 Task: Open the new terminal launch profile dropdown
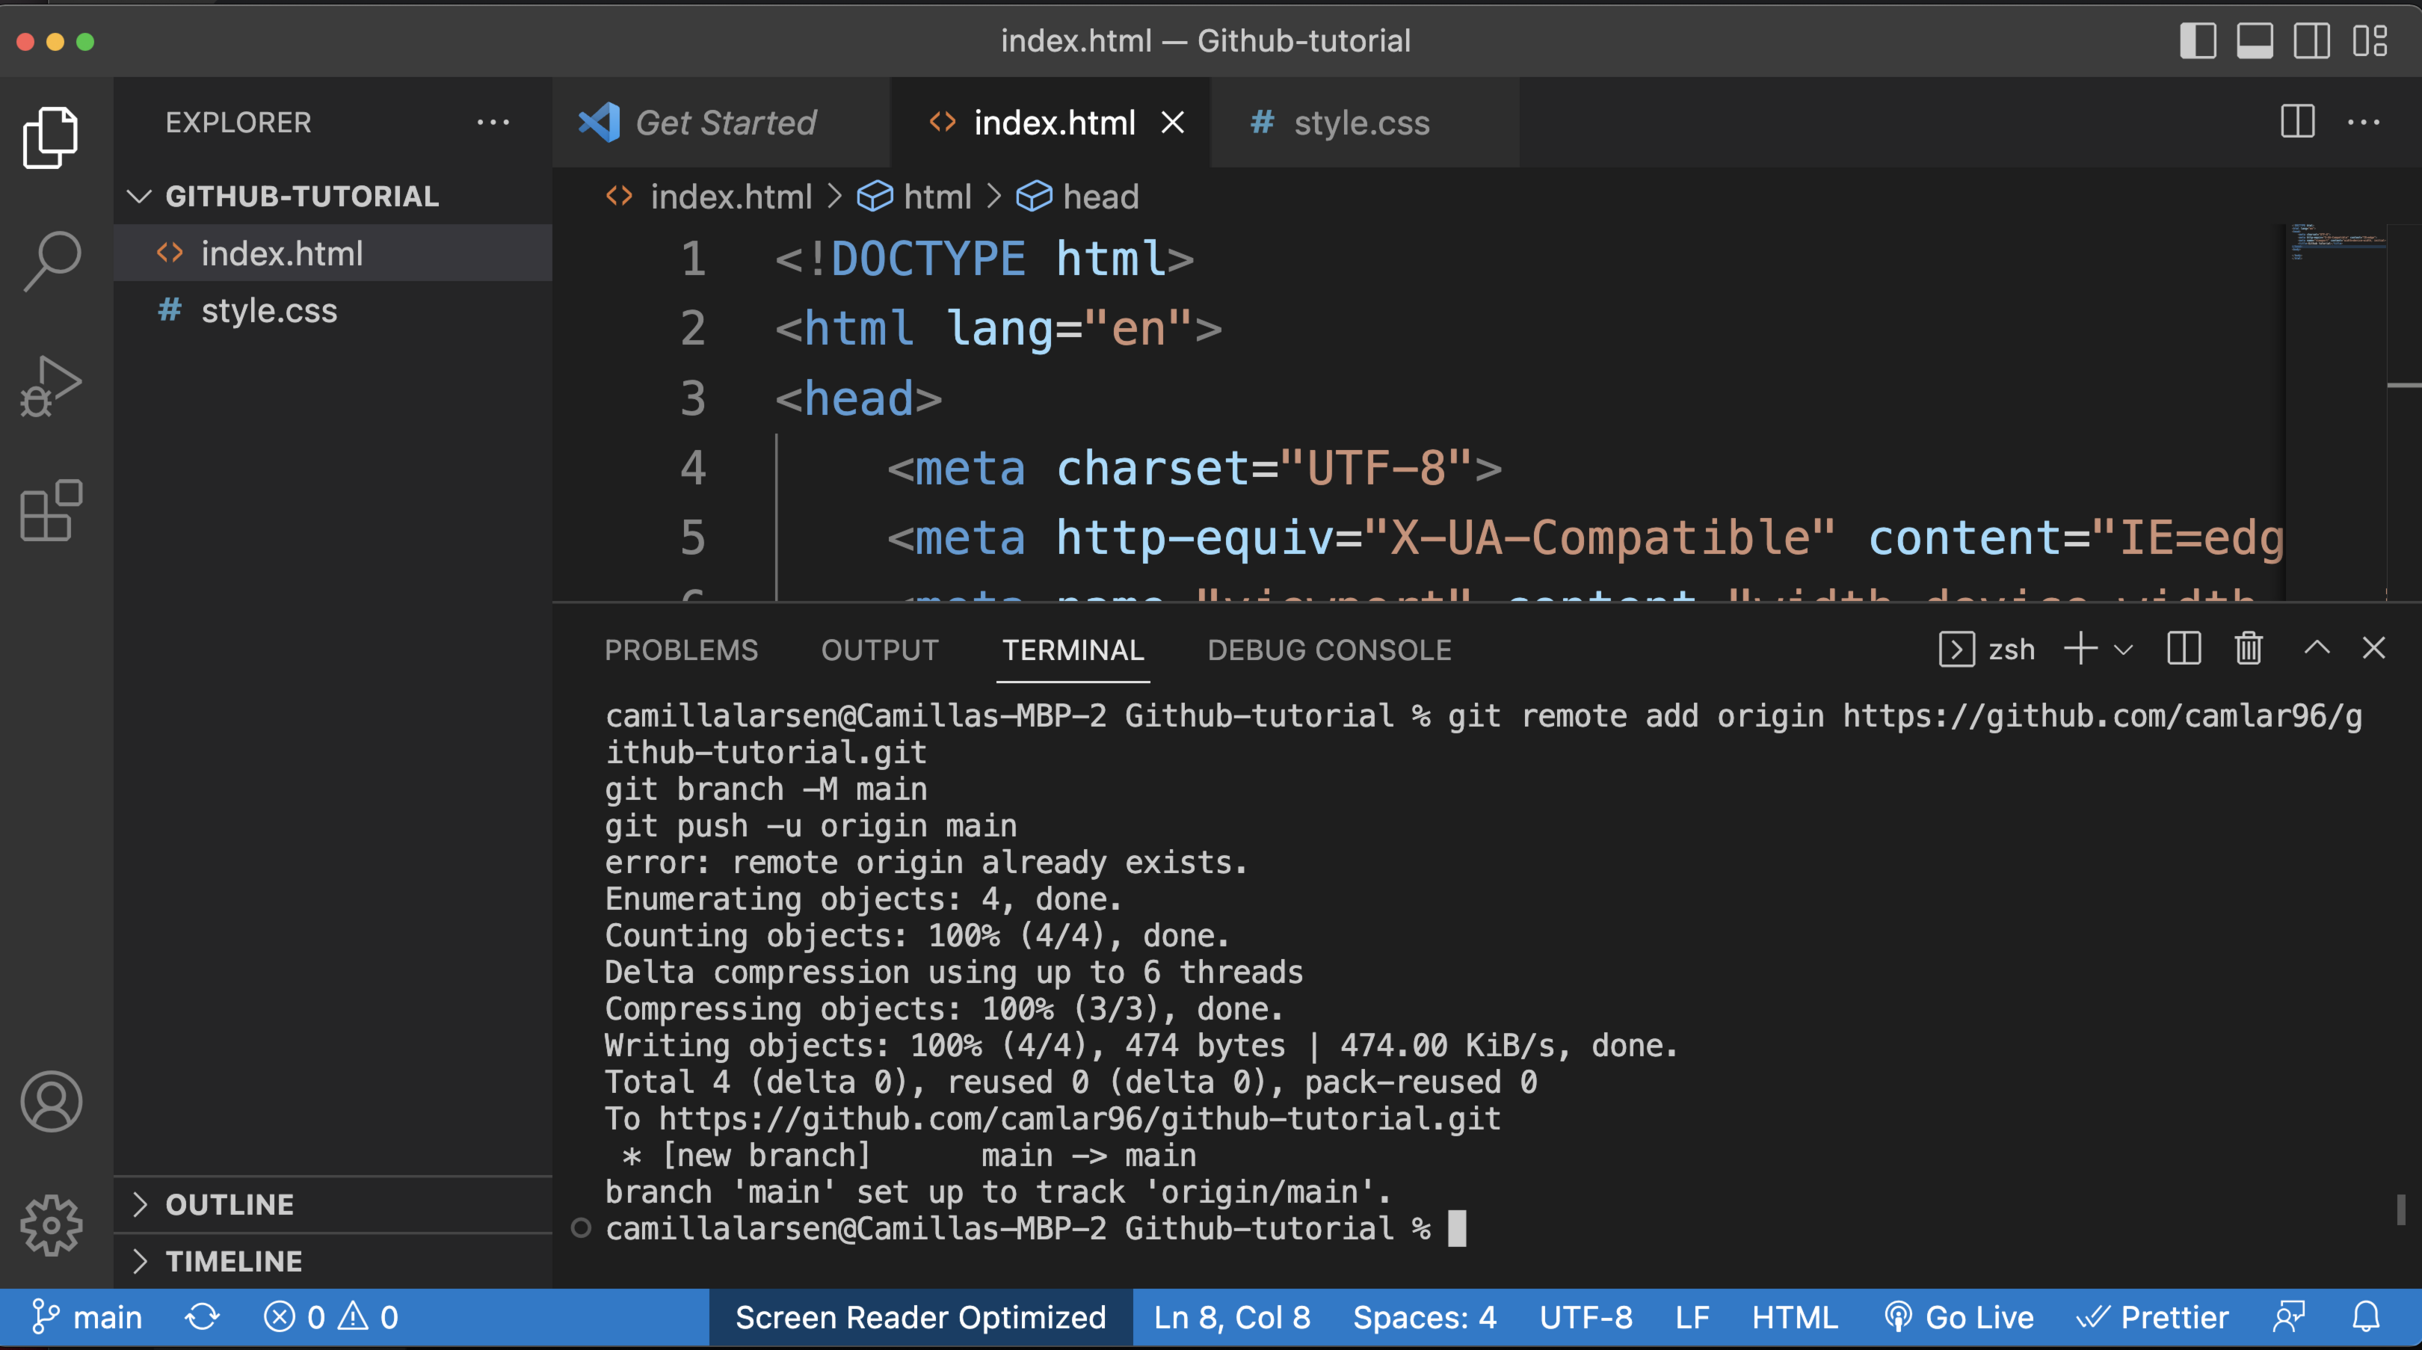click(2124, 650)
